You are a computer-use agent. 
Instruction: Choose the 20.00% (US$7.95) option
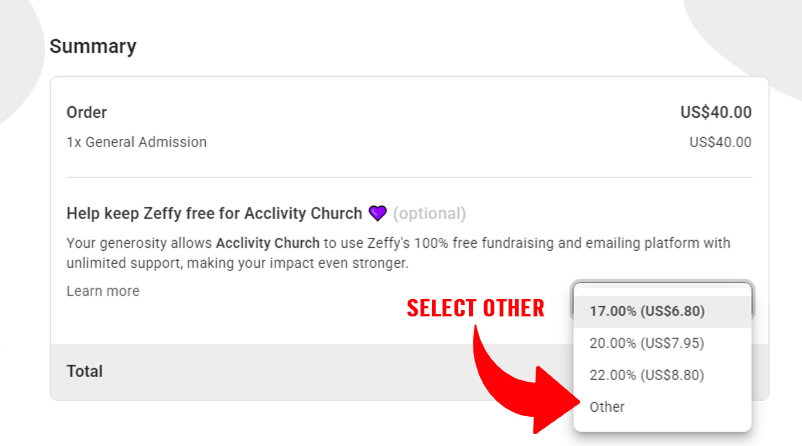(647, 343)
